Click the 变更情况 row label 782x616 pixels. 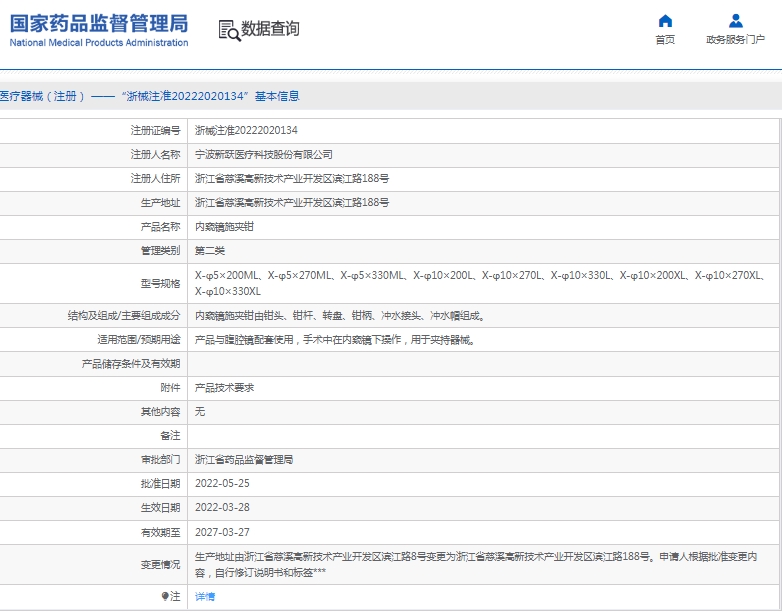(x=161, y=565)
